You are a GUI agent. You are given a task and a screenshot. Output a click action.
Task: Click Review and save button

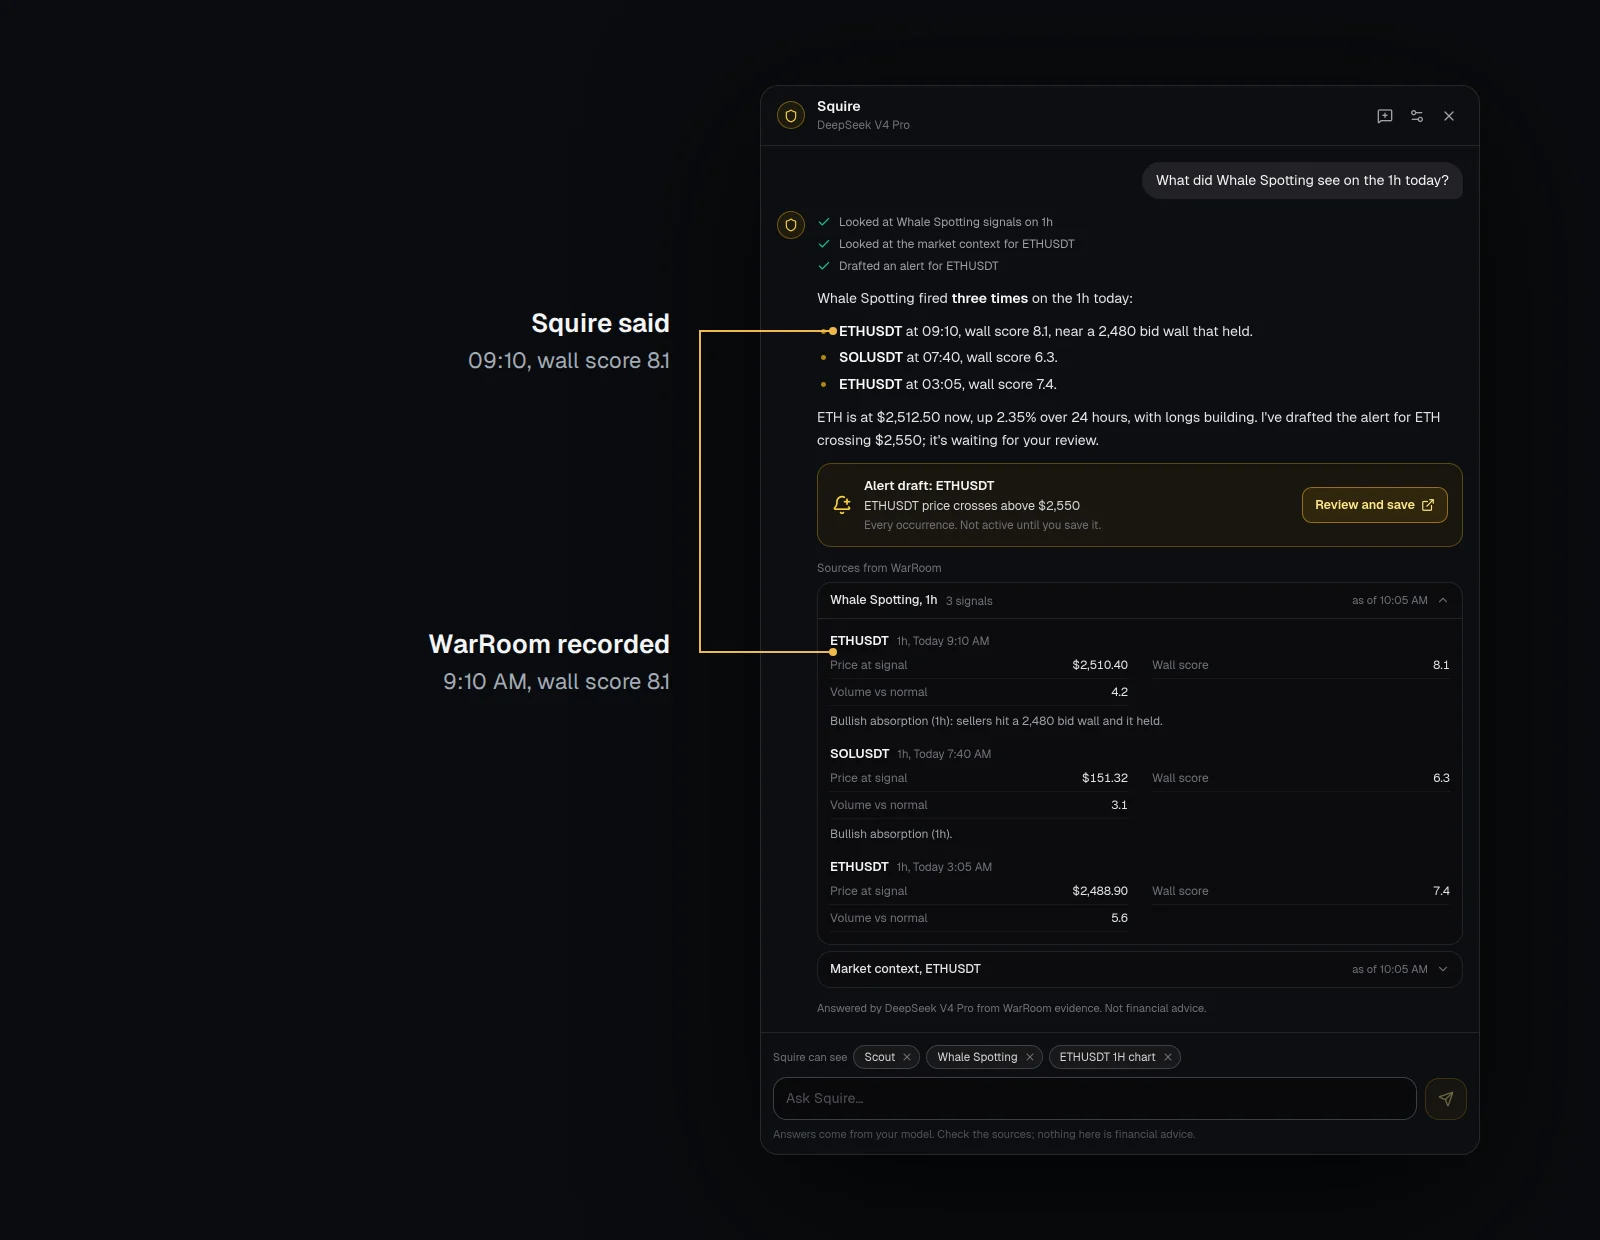[x=1375, y=505]
